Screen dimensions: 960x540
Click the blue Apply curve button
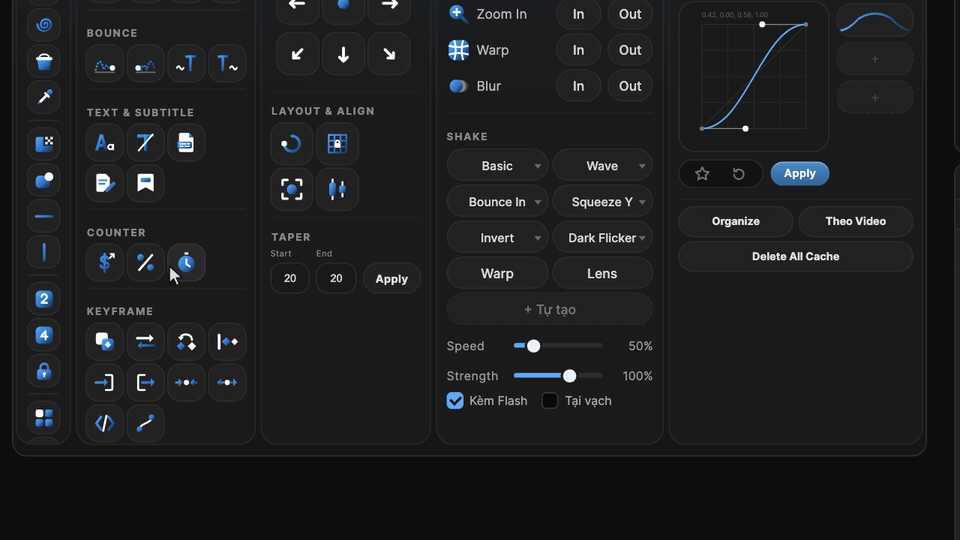click(x=800, y=173)
